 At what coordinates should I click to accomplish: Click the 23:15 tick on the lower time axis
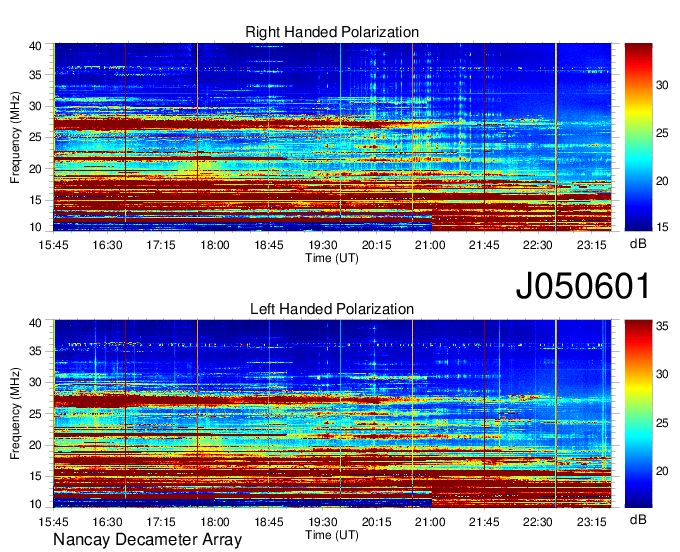(592, 522)
